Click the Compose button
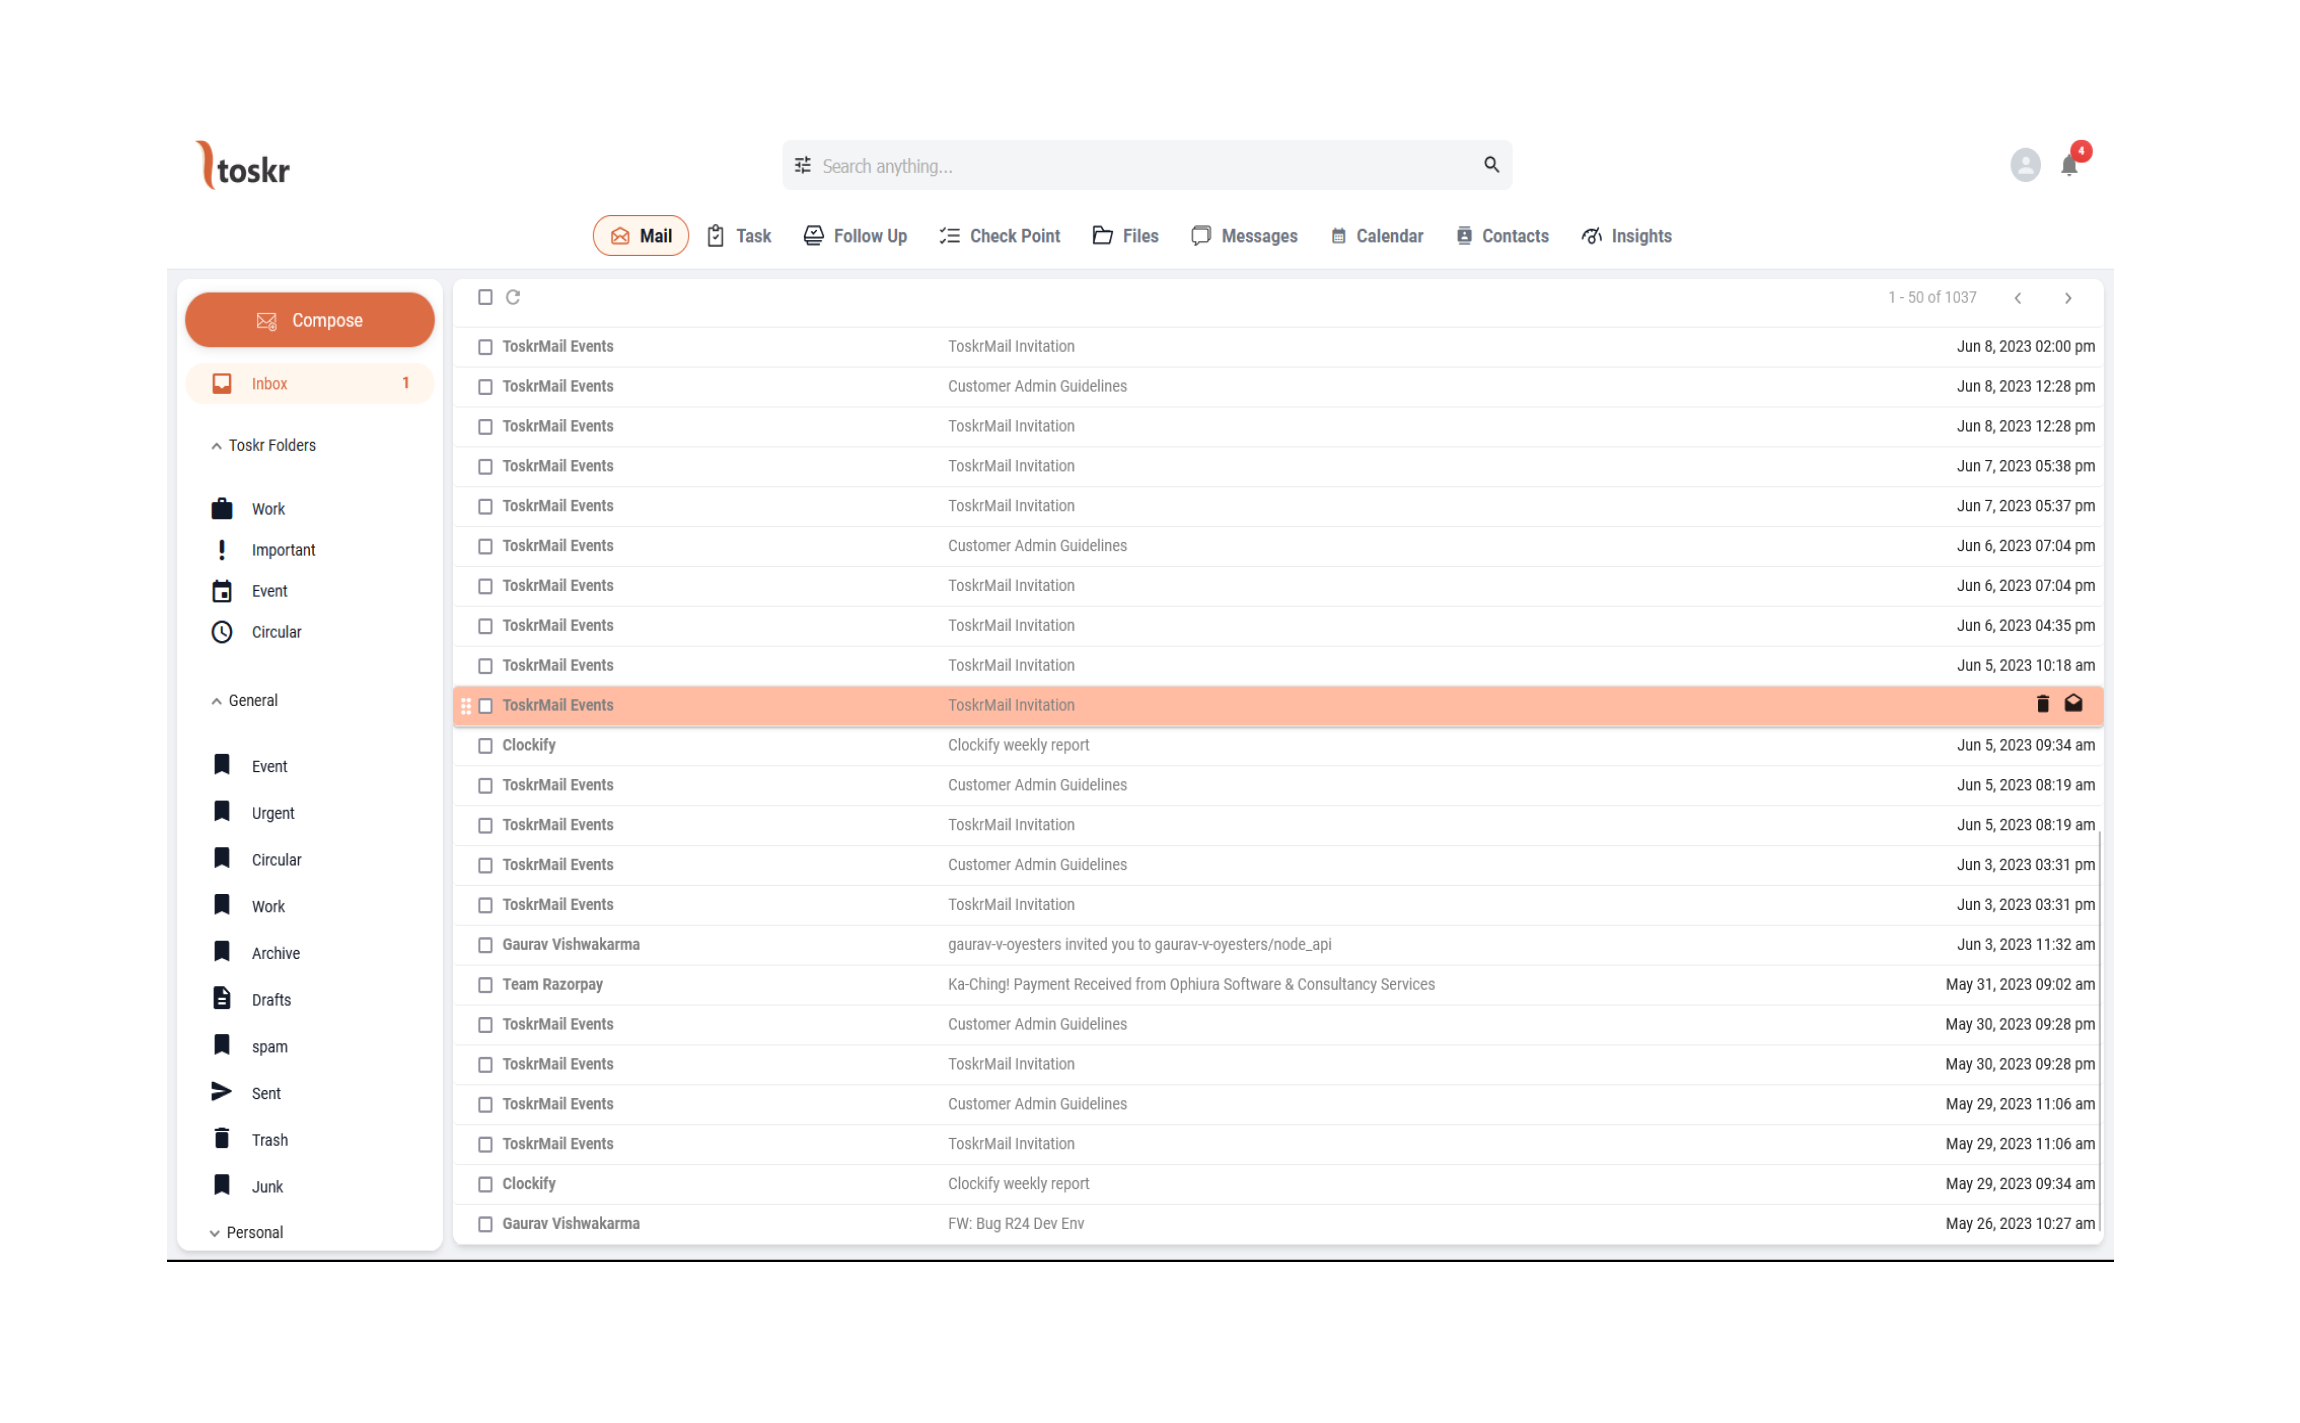Image resolution: width=2300 pixels, height=1423 pixels. (x=309, y=320)
